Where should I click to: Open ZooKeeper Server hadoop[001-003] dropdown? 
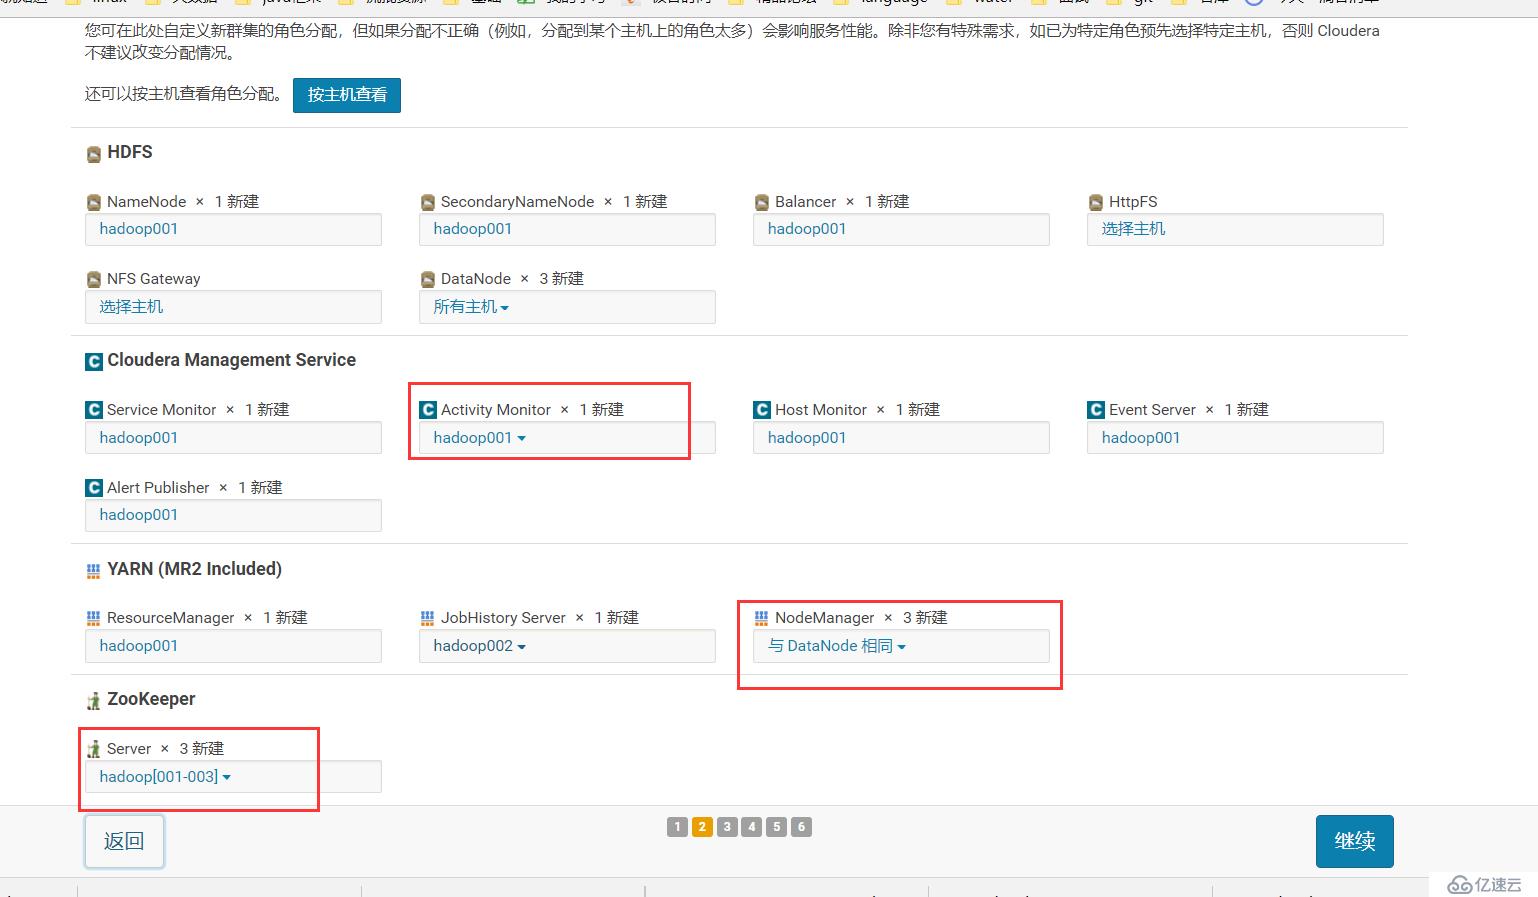click(165, 777)
